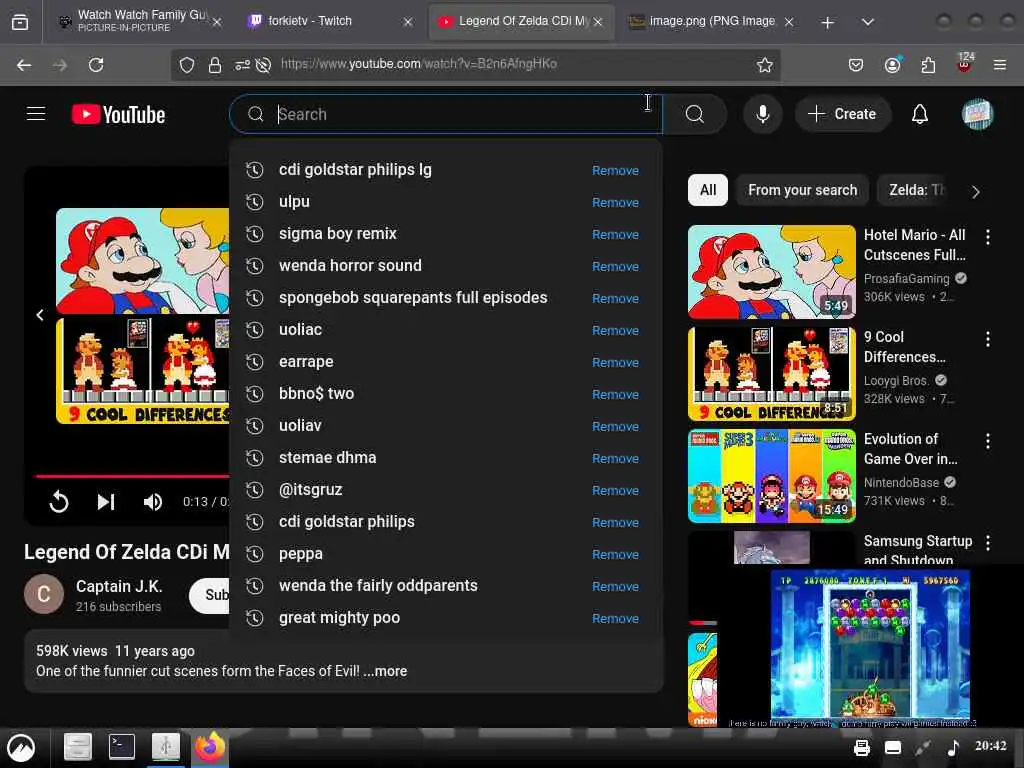The image size is (1024, 768).
Task: Expand description with ...more
Action: pyautogui.click(x=385, y=671)
